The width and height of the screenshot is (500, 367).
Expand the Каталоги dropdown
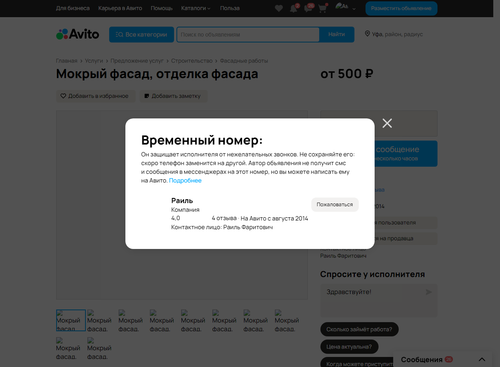coord(195,8)
